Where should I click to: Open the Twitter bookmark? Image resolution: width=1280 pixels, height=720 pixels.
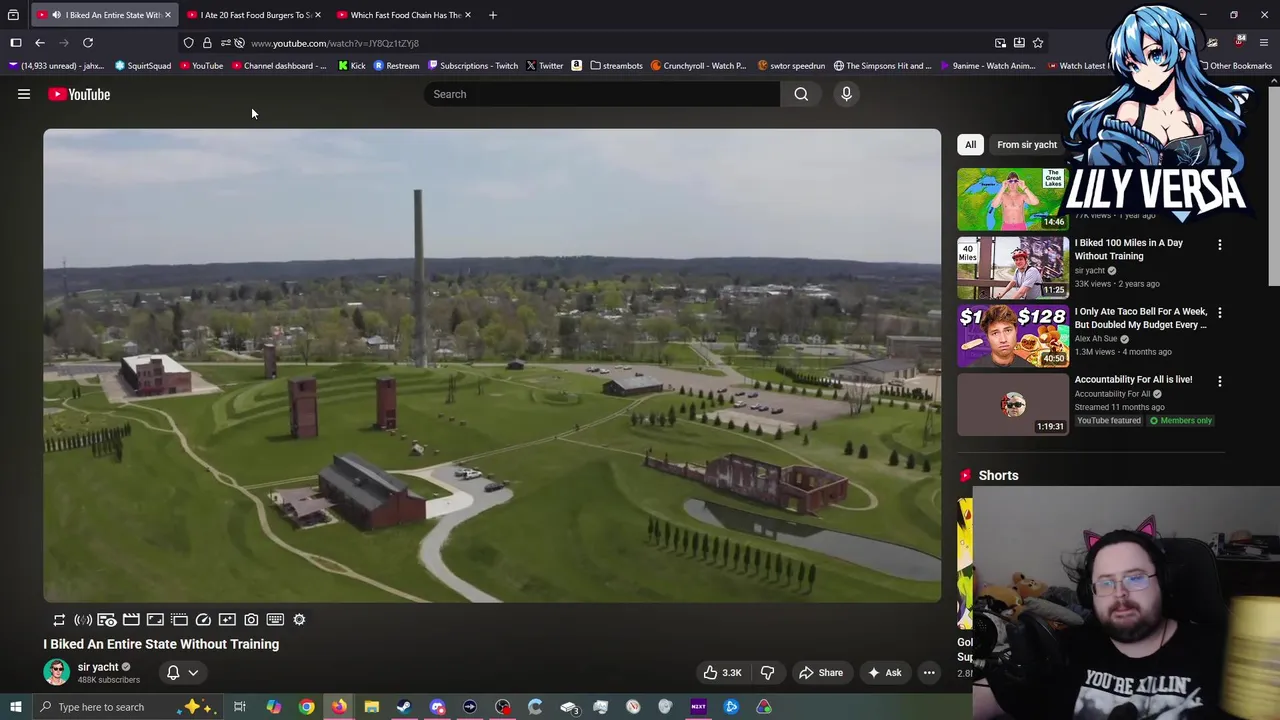coord(545,66)
